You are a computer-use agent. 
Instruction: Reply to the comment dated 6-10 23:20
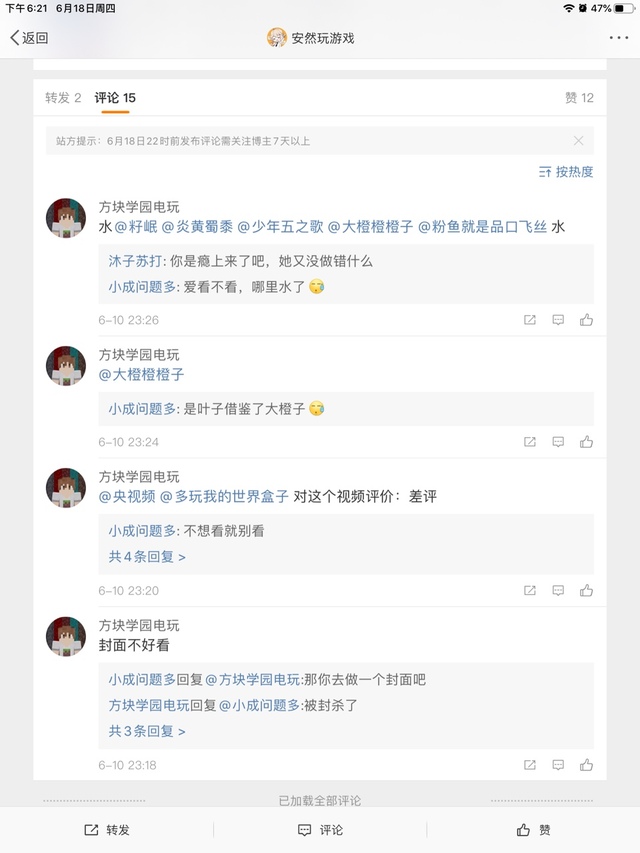coord(558,591)
